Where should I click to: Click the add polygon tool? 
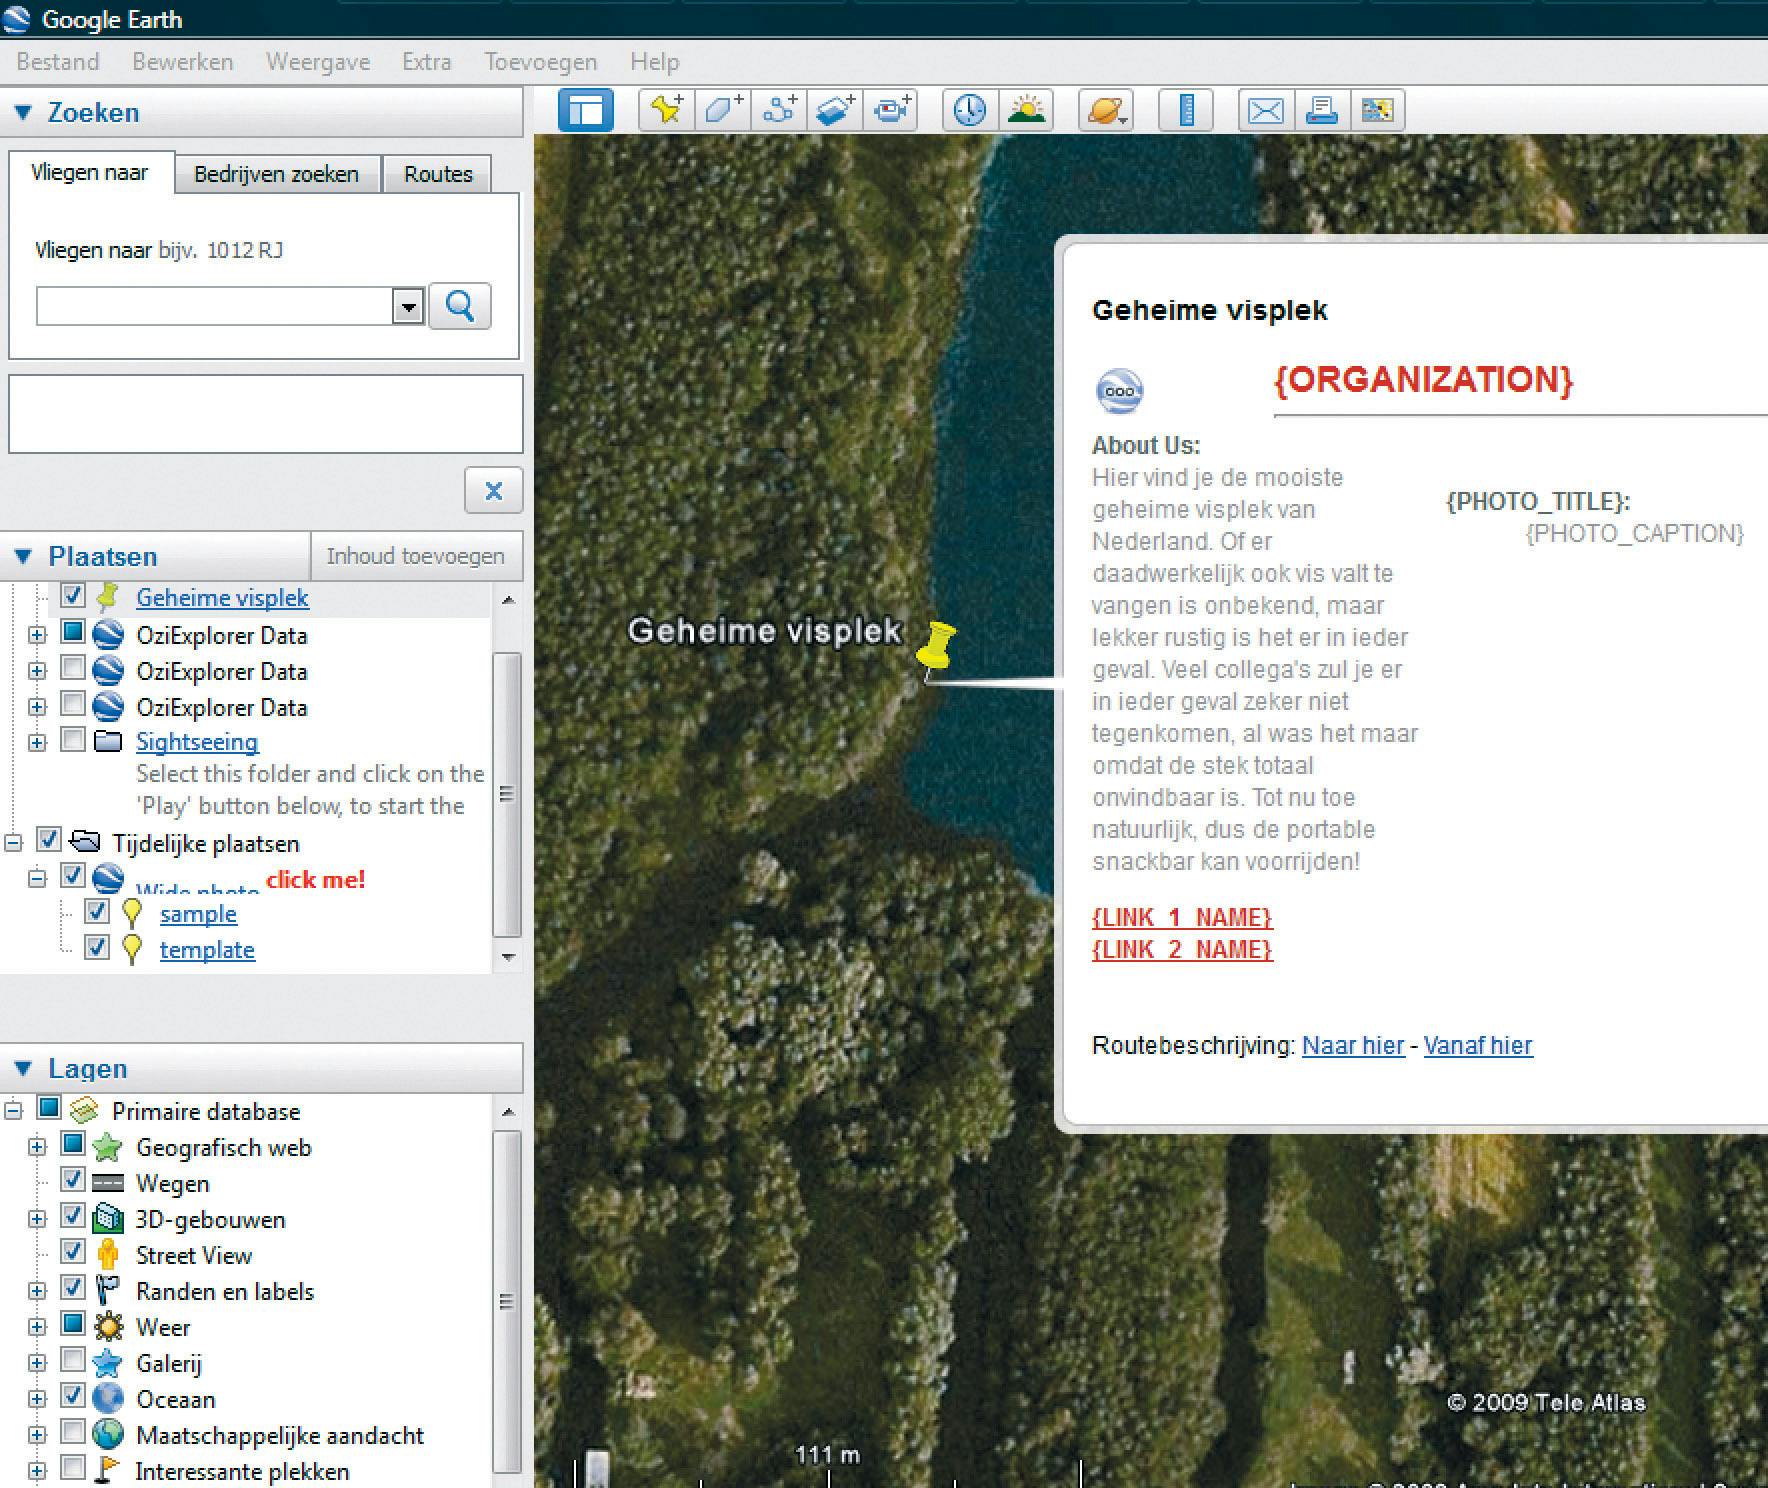coord(723,110)
